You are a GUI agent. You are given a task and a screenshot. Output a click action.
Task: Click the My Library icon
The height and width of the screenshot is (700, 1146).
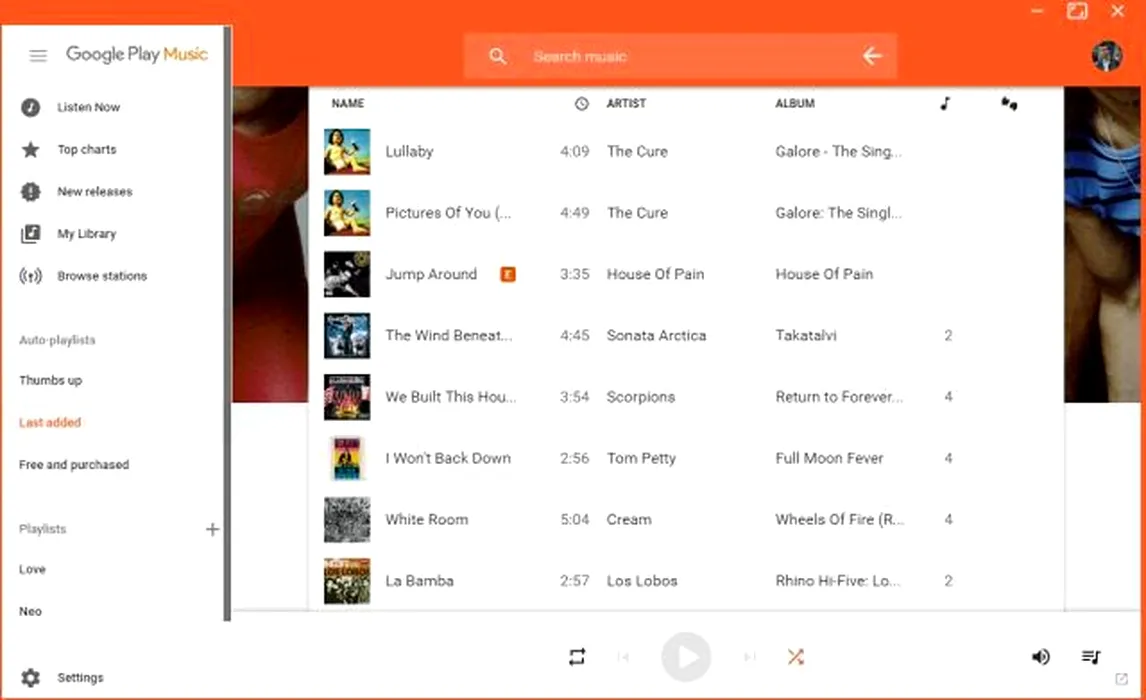30,234
